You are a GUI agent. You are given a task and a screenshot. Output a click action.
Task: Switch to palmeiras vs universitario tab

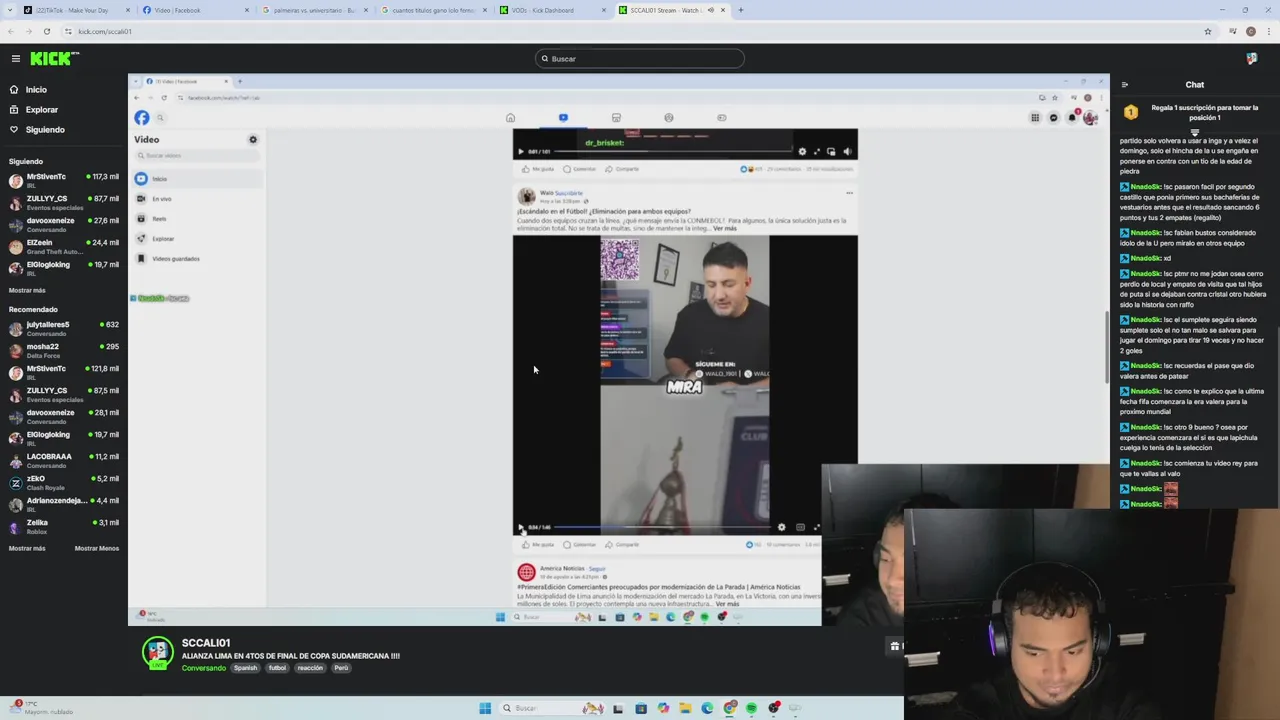click(x=313, y=10)
